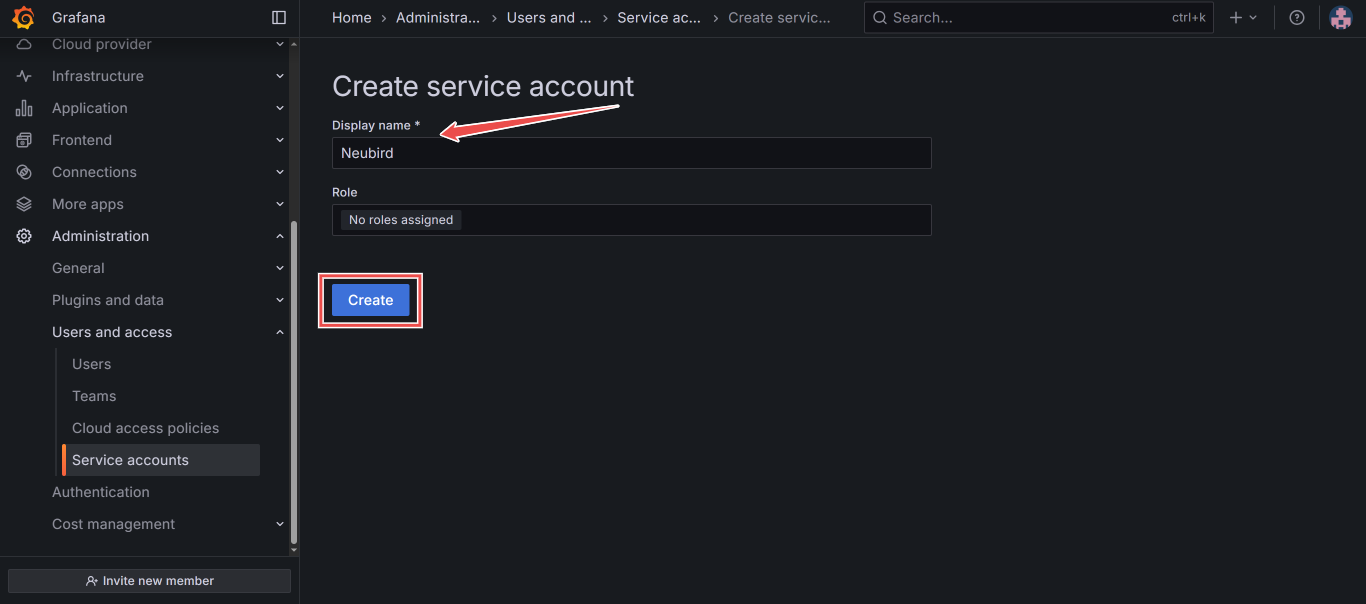The width and height of the screenshot is (1366, 604).
Task: Toggle the sidebar collapse icon
Action: (x=278, y=17)
